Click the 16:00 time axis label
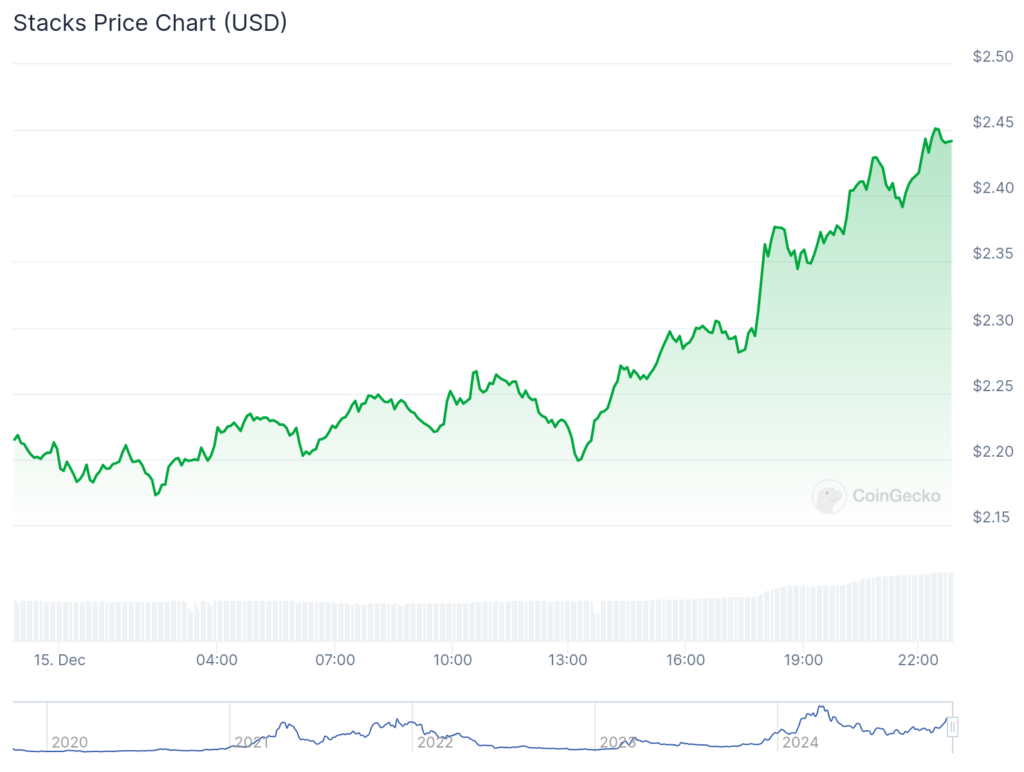 (x=685, y=660)
